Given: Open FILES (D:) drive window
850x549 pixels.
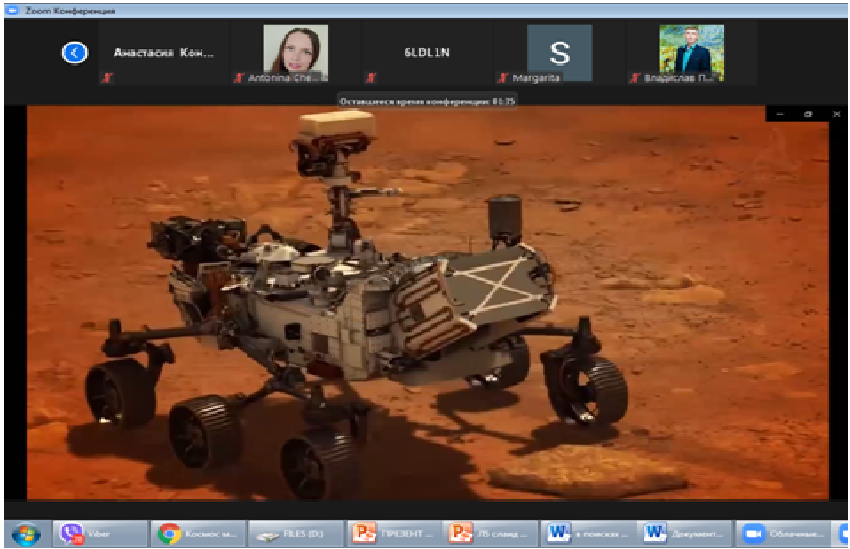Looking at the screenshot, I should pyautogui.click(x=292, y=534).
